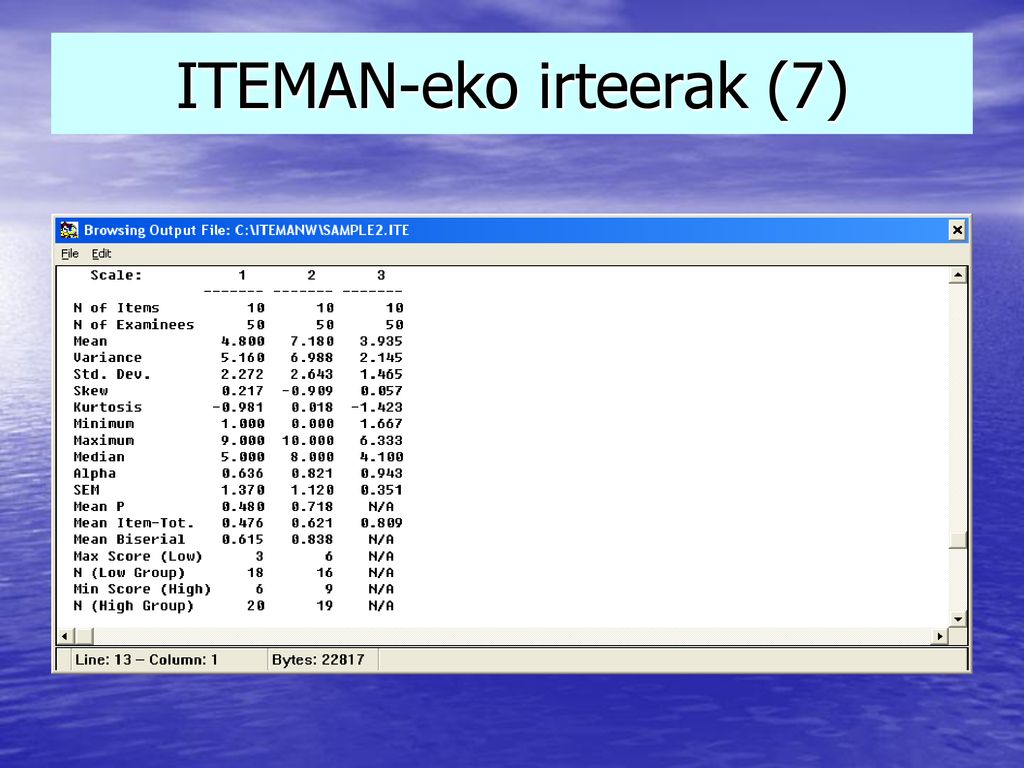Click the 'Max Score (Low)' row label
The width and height of the screenshot is (1024, 768).
click(x=138, y=556)
